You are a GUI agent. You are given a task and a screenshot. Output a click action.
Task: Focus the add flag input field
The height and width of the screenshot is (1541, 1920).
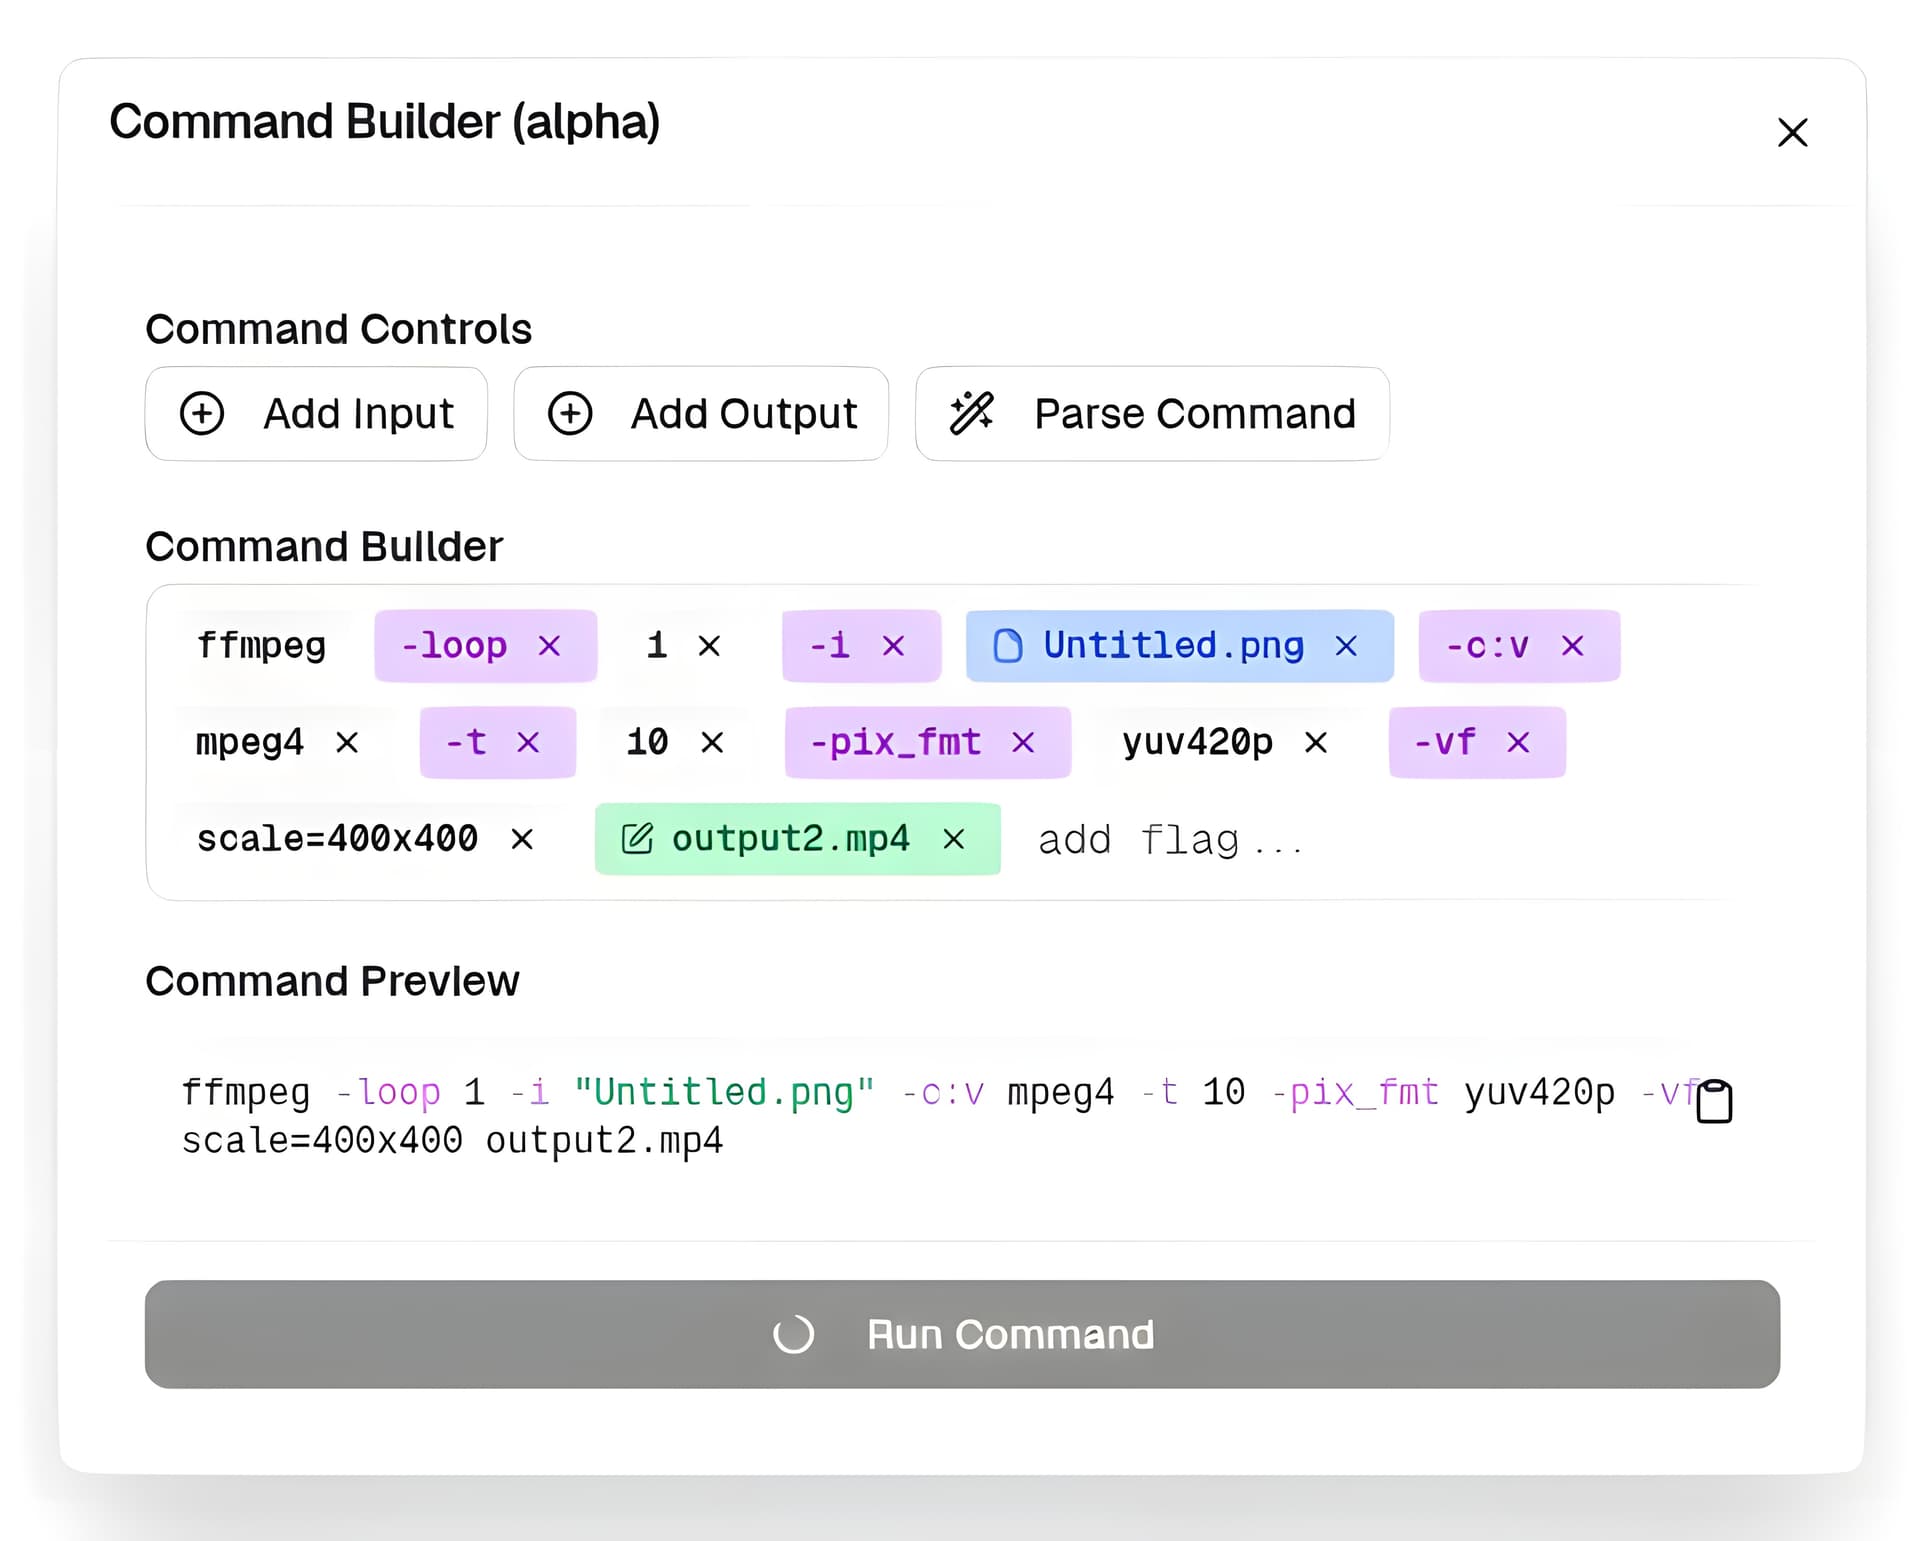[1170, 840]
